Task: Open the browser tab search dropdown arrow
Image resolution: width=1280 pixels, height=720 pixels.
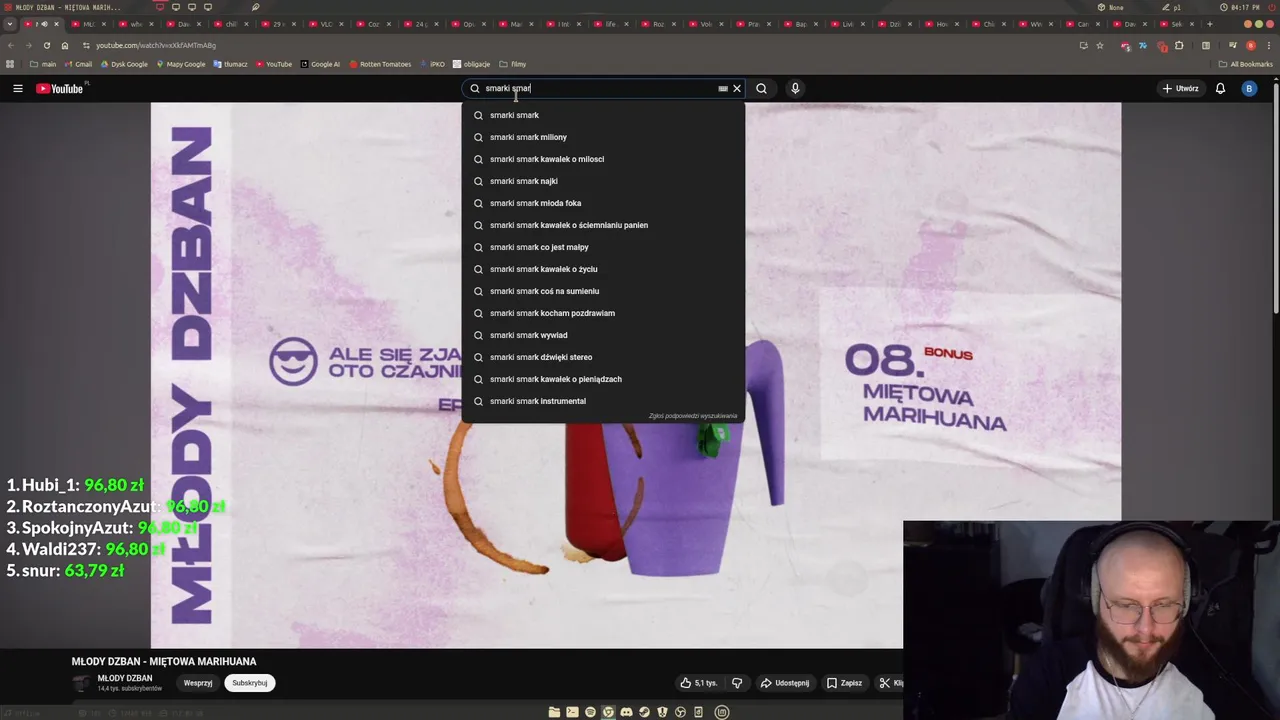Action: point(10,24)
